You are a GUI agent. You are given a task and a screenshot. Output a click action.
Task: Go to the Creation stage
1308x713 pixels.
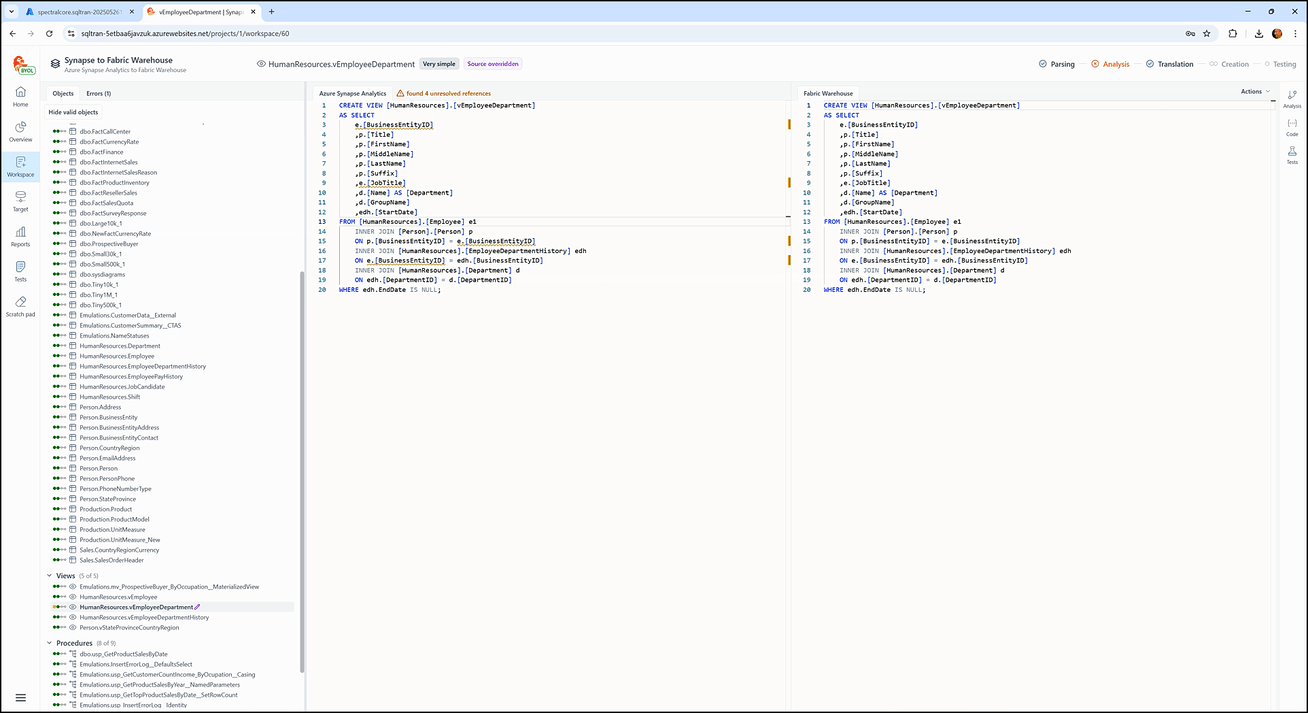click(1229, 64)
